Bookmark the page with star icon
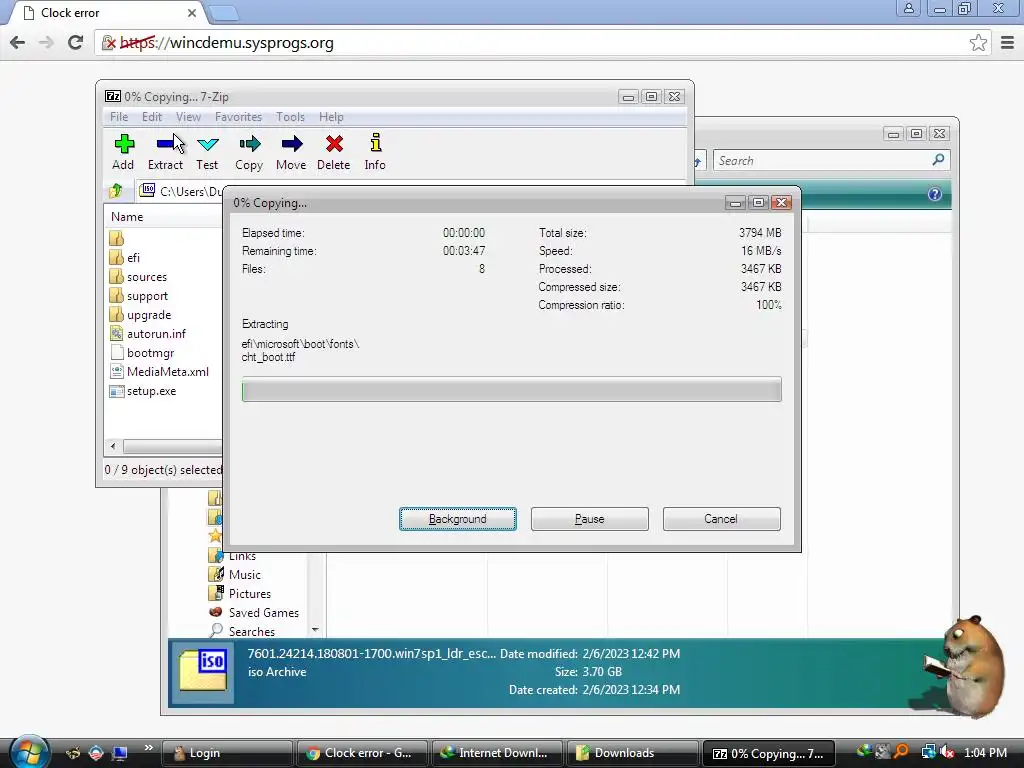 (x=978, y=43)
